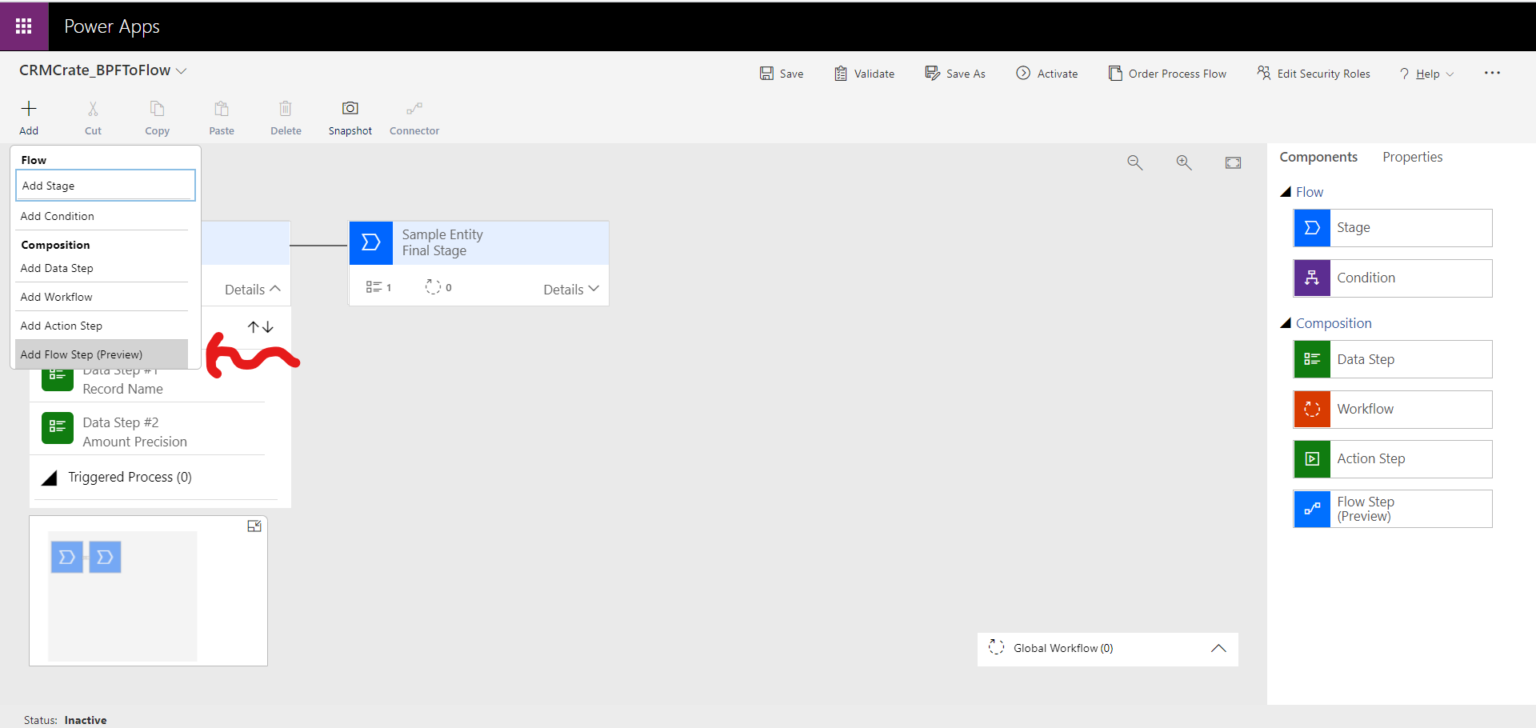Click the zoom in magnifier icon
This screenshot has height=728, width=1536.
click(1184, 163)
